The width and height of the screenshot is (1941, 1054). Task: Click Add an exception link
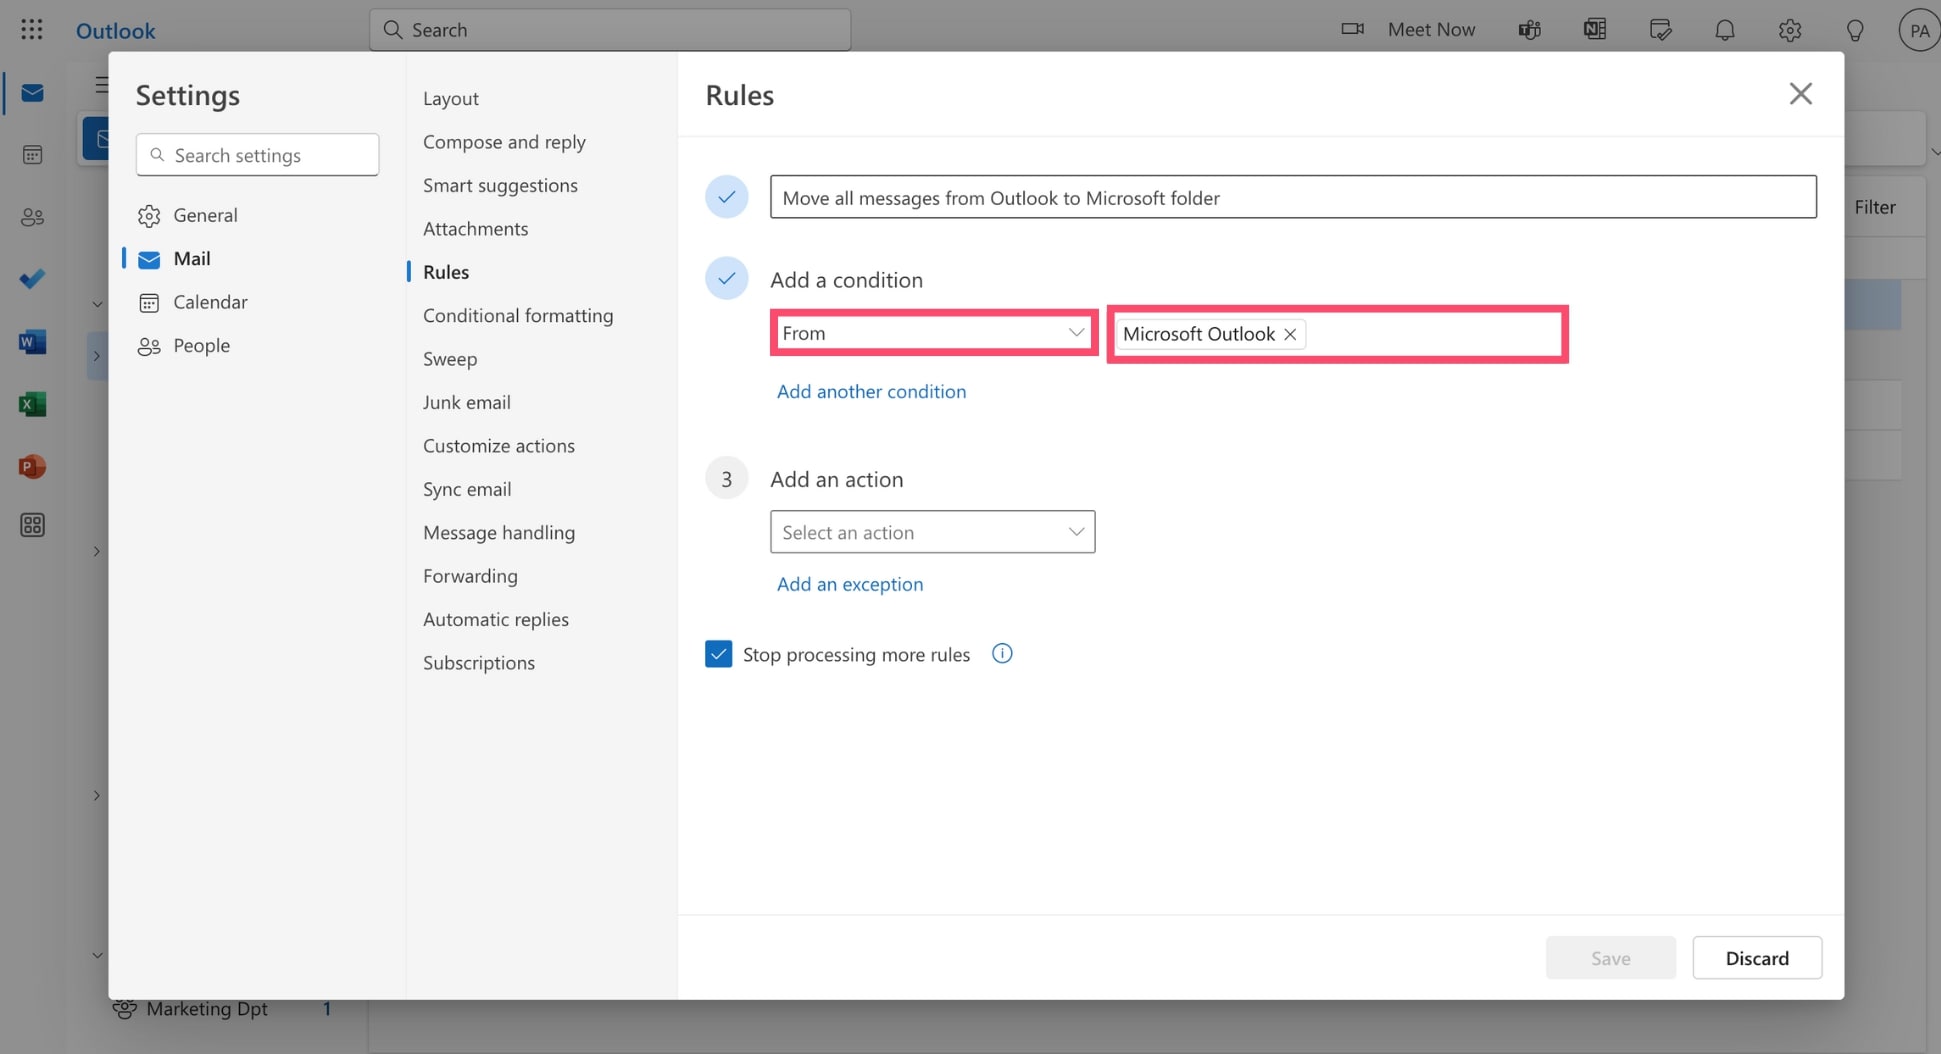click(850, 584)
